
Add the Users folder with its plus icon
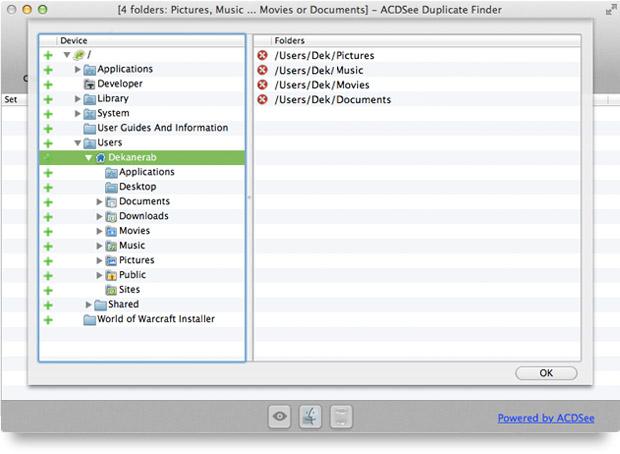48,143
